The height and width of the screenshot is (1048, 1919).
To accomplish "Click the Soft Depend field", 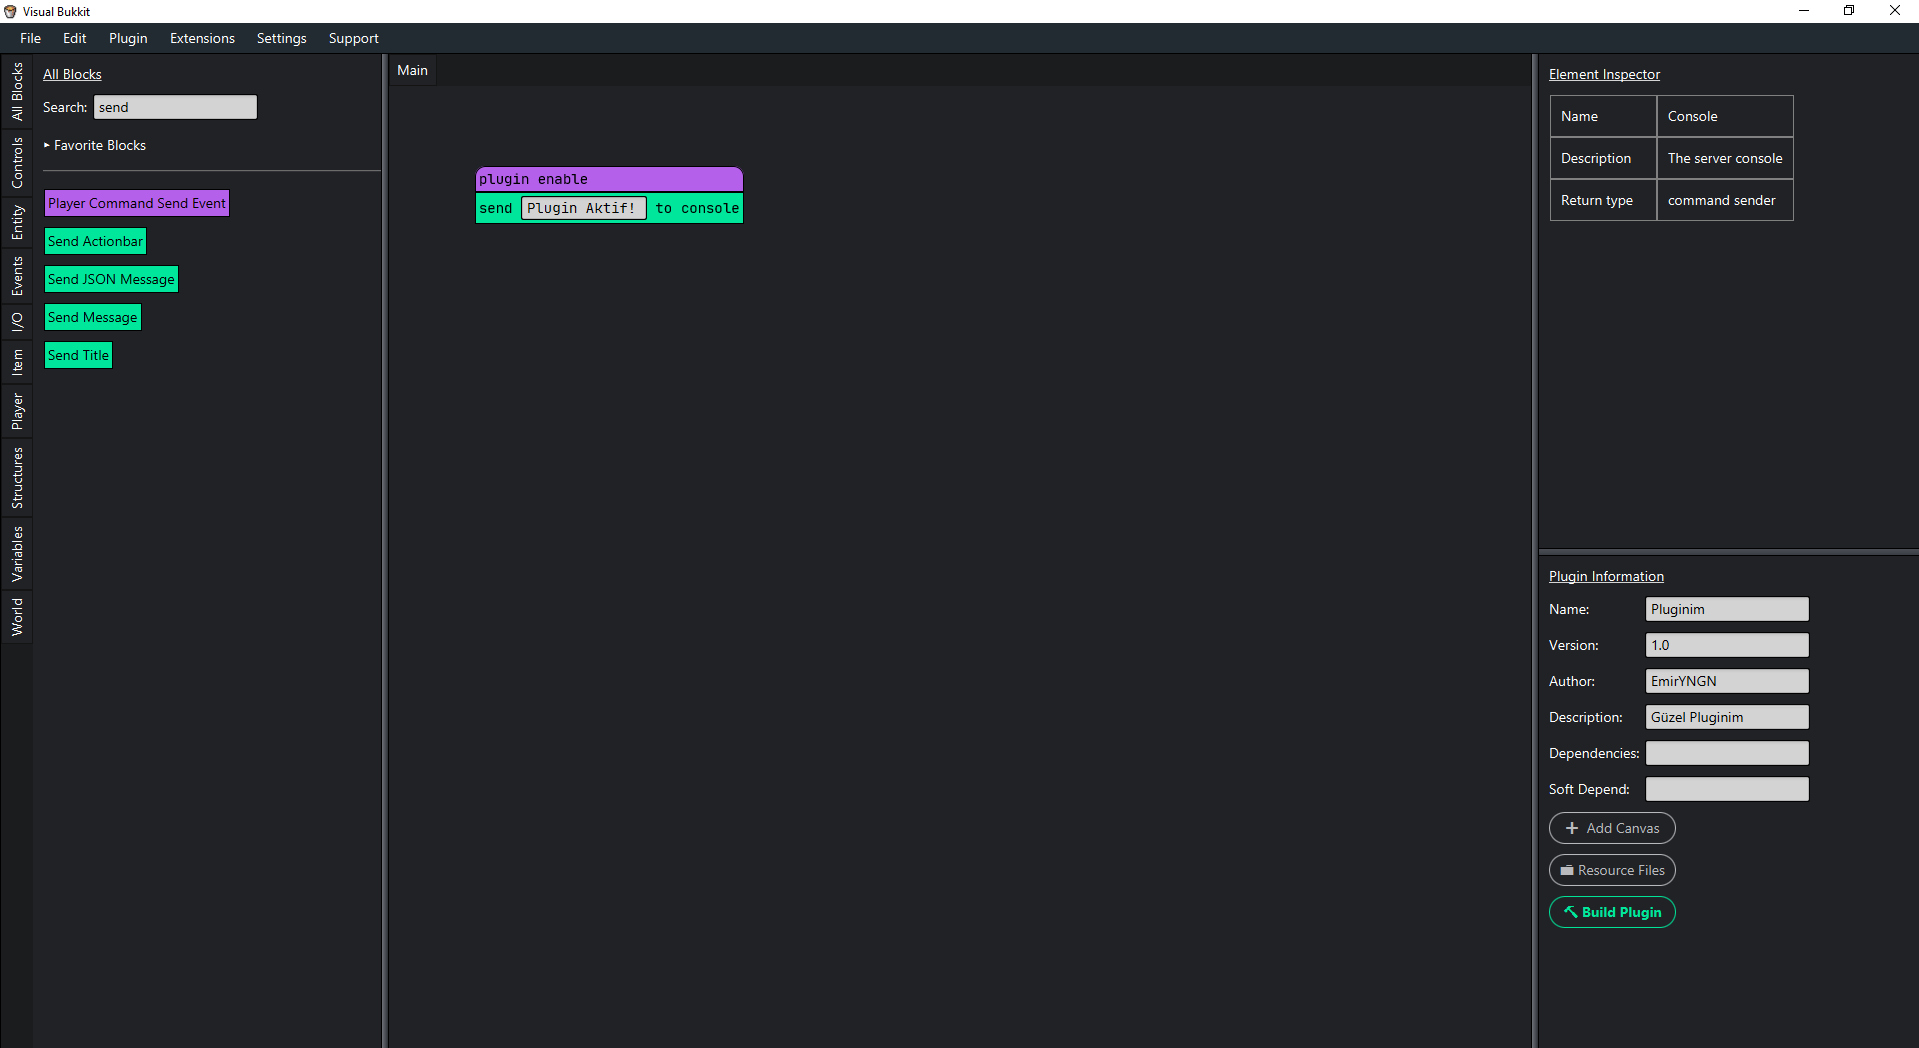I will [x=1727, y=789].
